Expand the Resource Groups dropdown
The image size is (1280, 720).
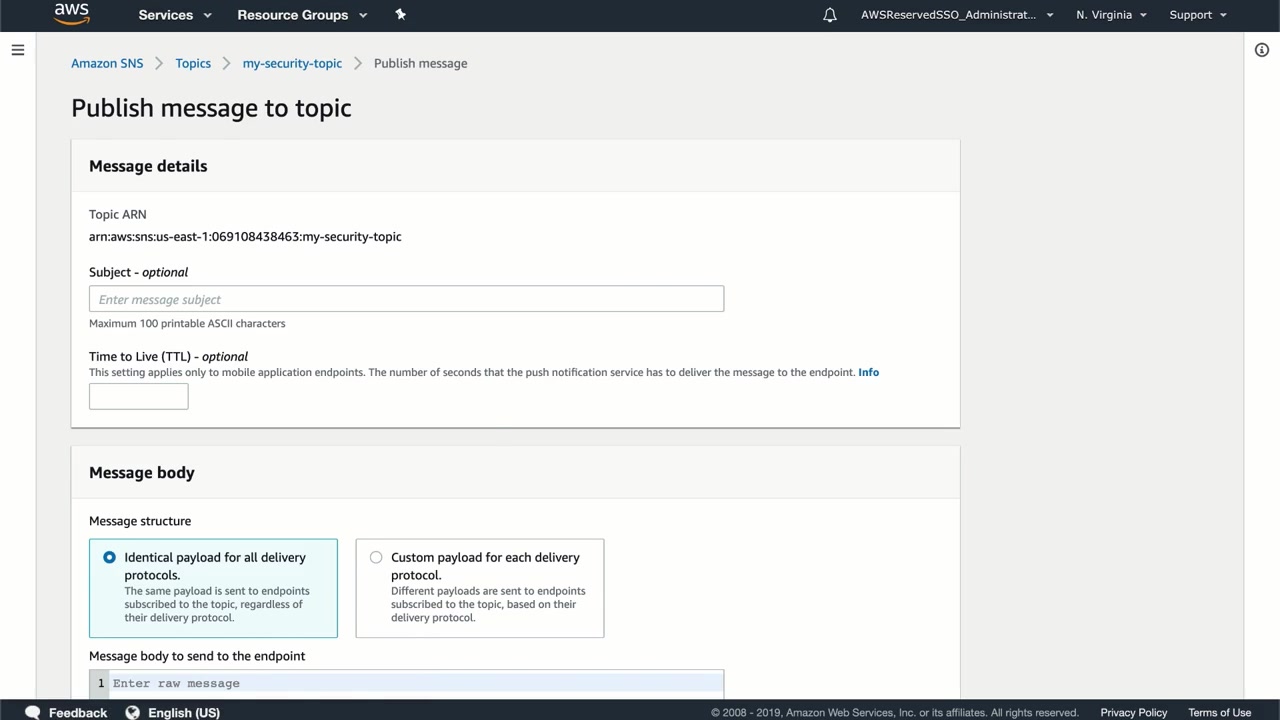coord(302,15)
